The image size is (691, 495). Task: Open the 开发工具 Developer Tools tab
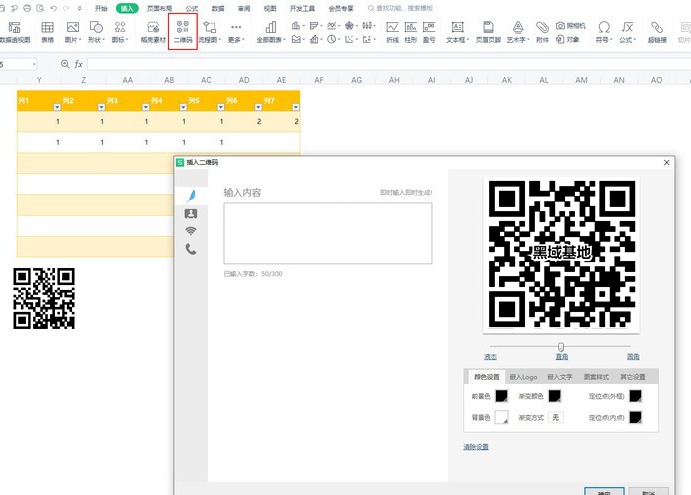302,8
